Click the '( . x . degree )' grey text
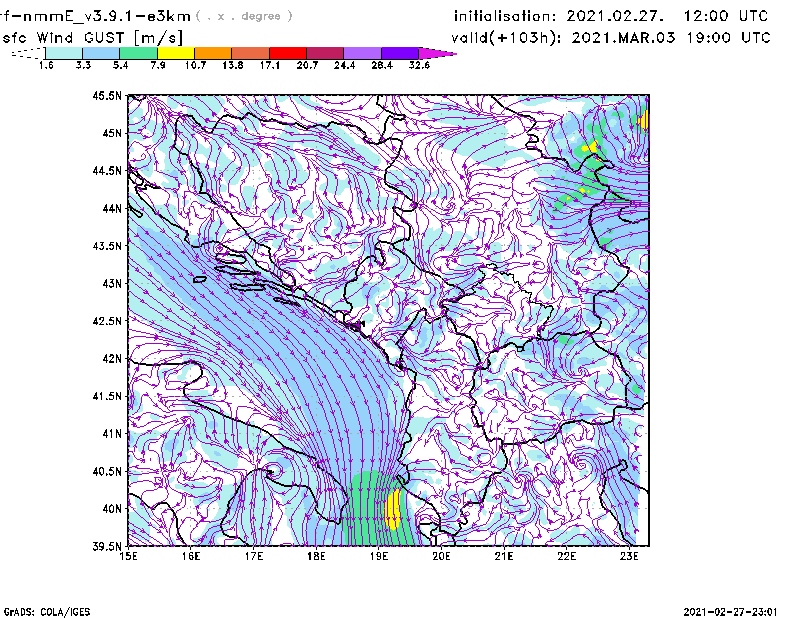This screenshot has width=800, height=618. point(244,16)
